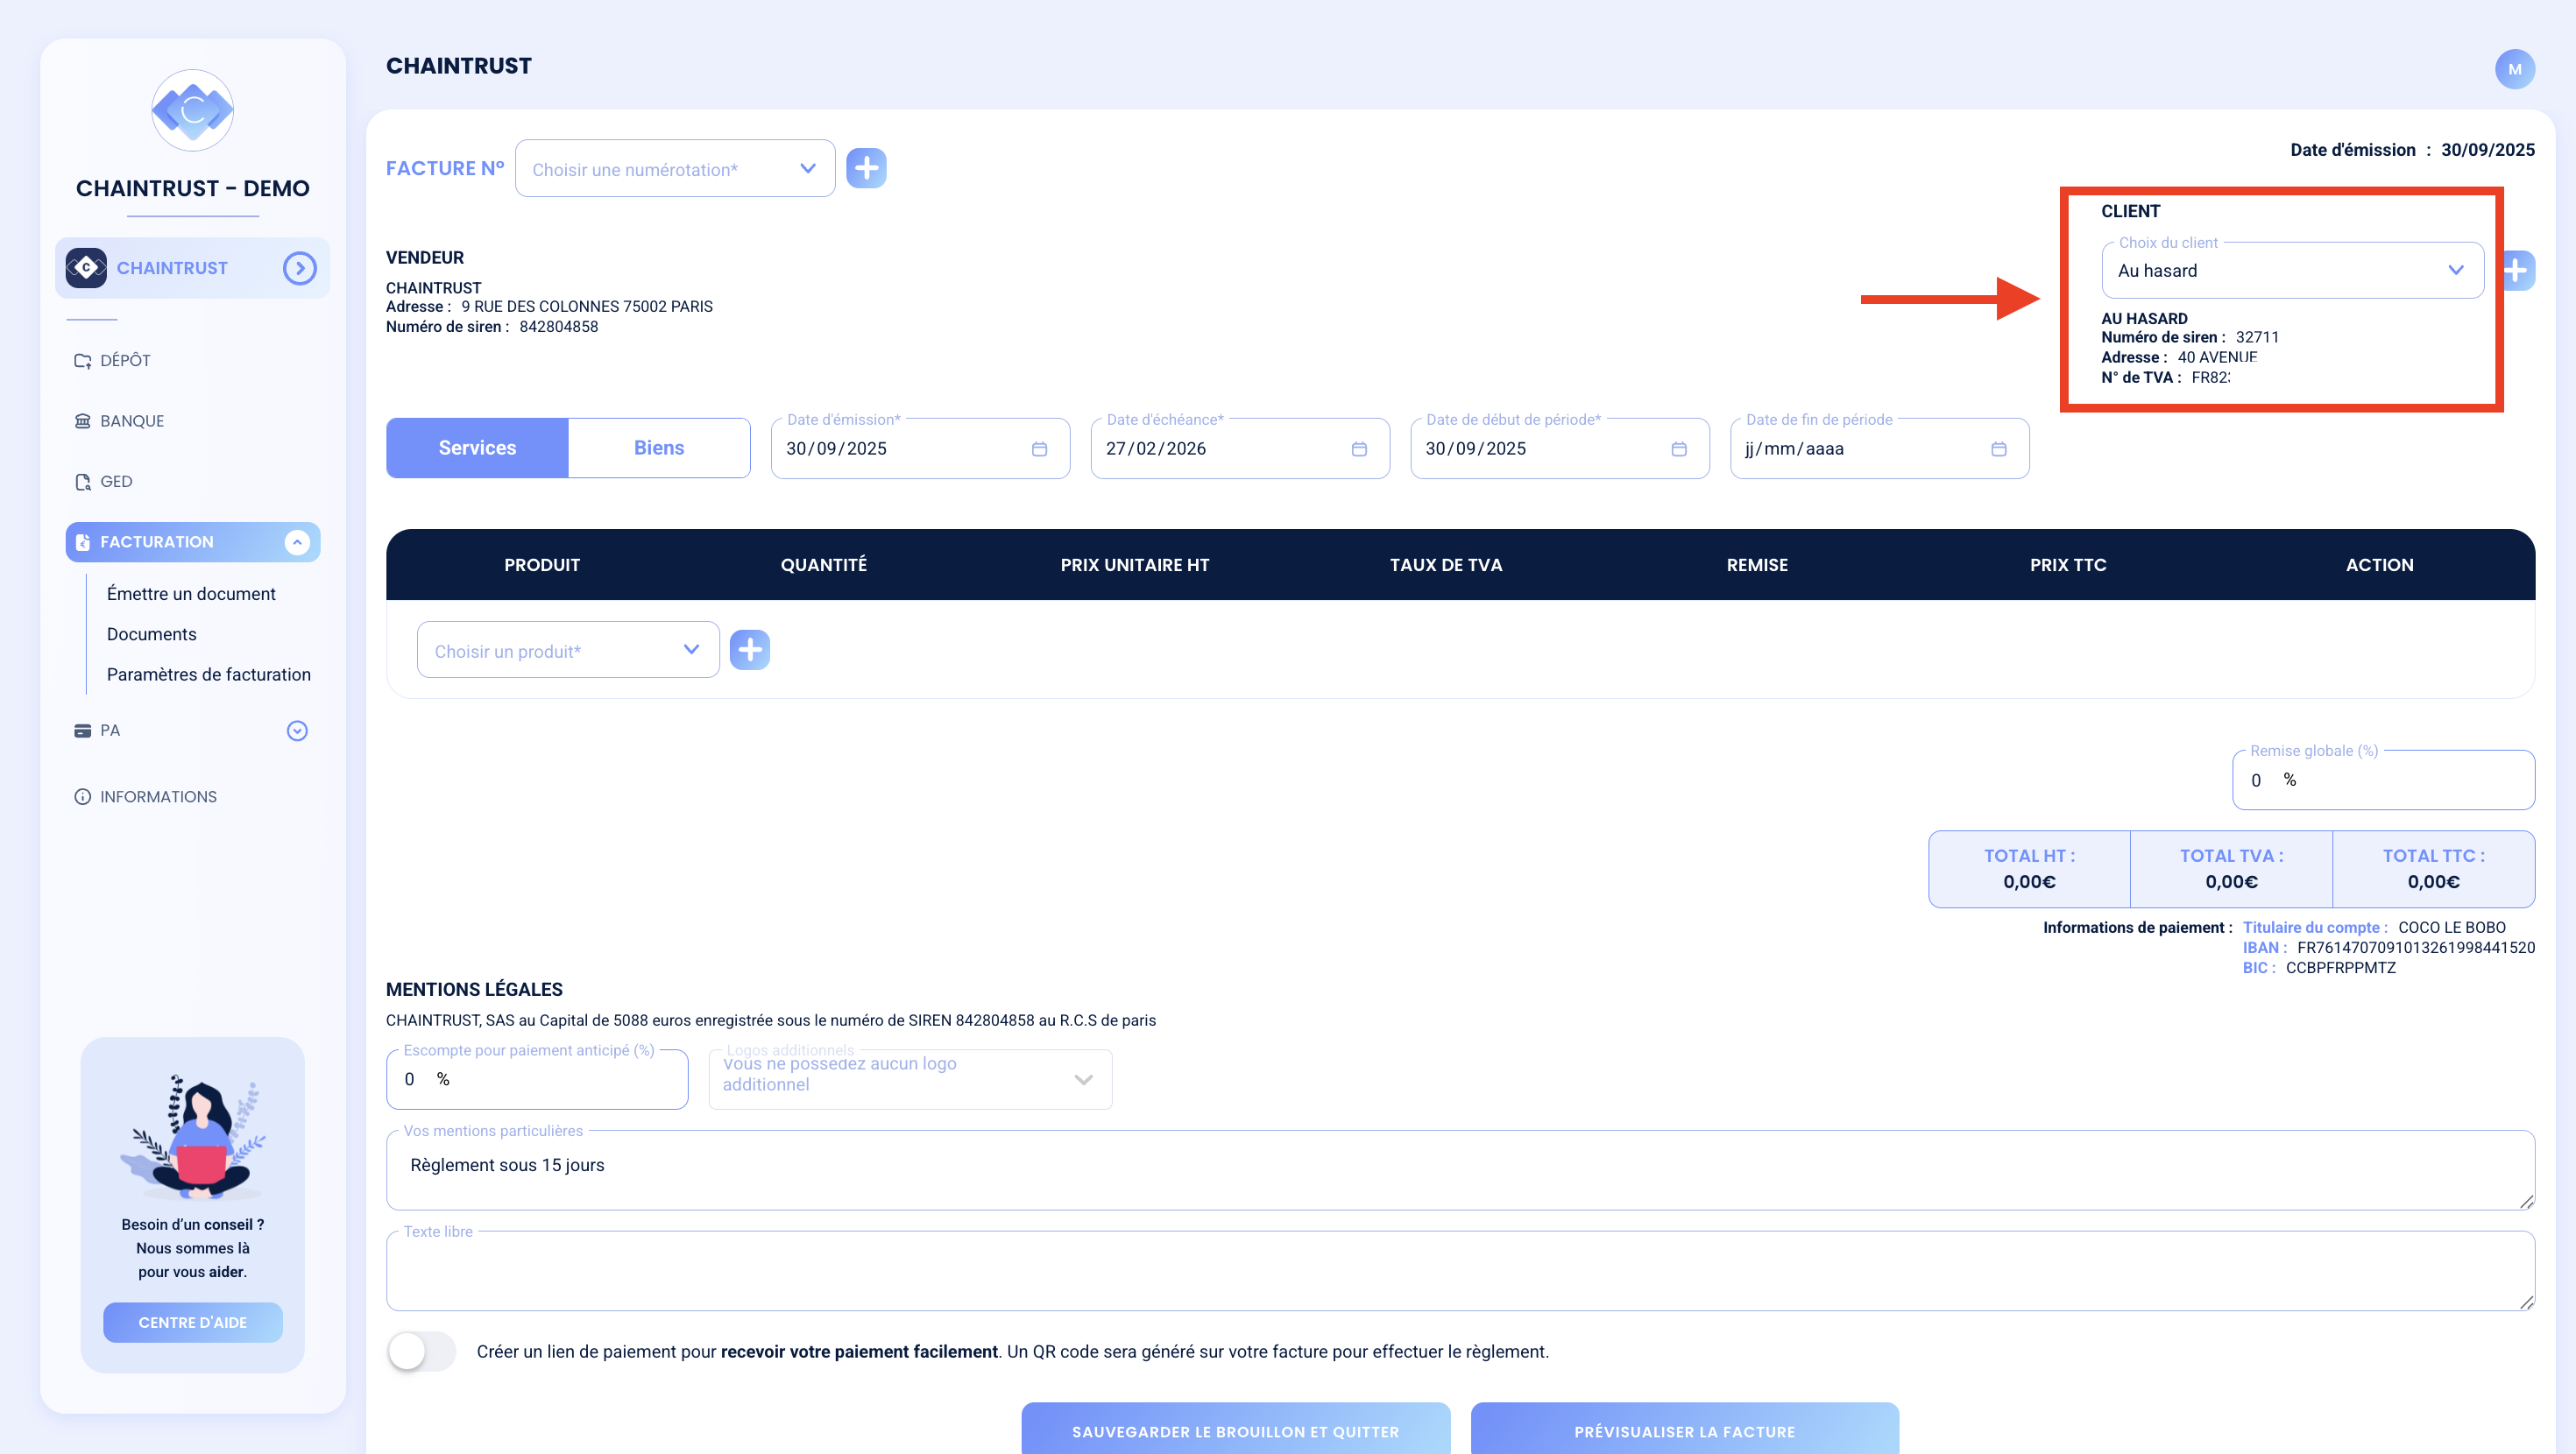Click the TOTAL HT value box

2029,869
